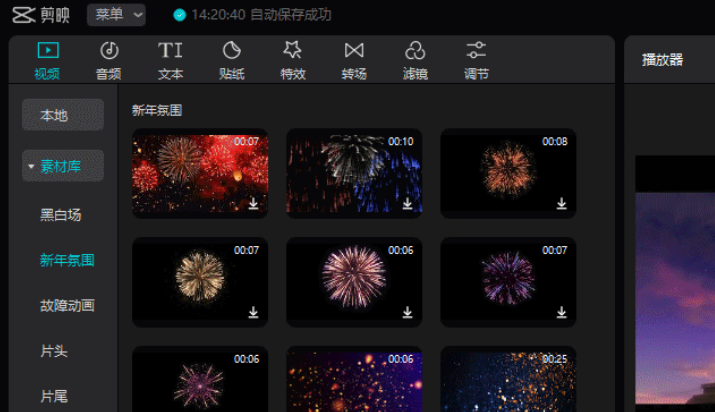Open the 故障动画 category
The width and height of the screenshot is (715, 412).
point(67,305)
